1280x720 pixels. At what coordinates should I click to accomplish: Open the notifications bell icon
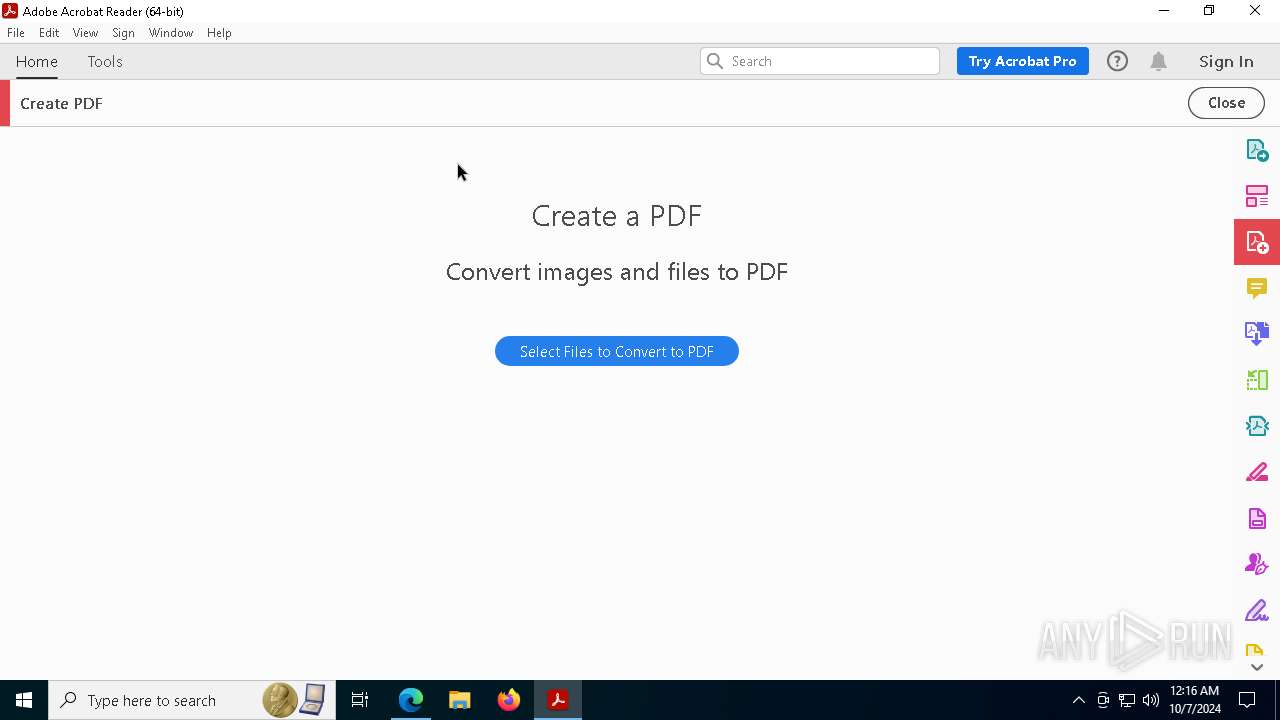1159,61
